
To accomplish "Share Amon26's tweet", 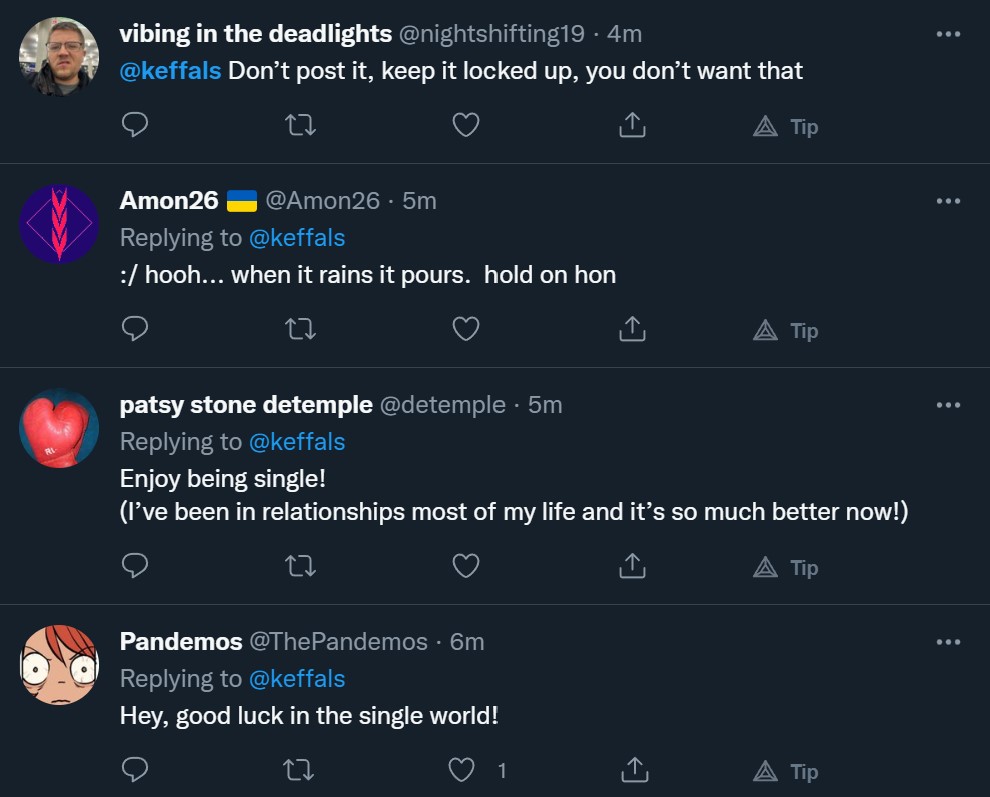I will click(x=631, y=330).
